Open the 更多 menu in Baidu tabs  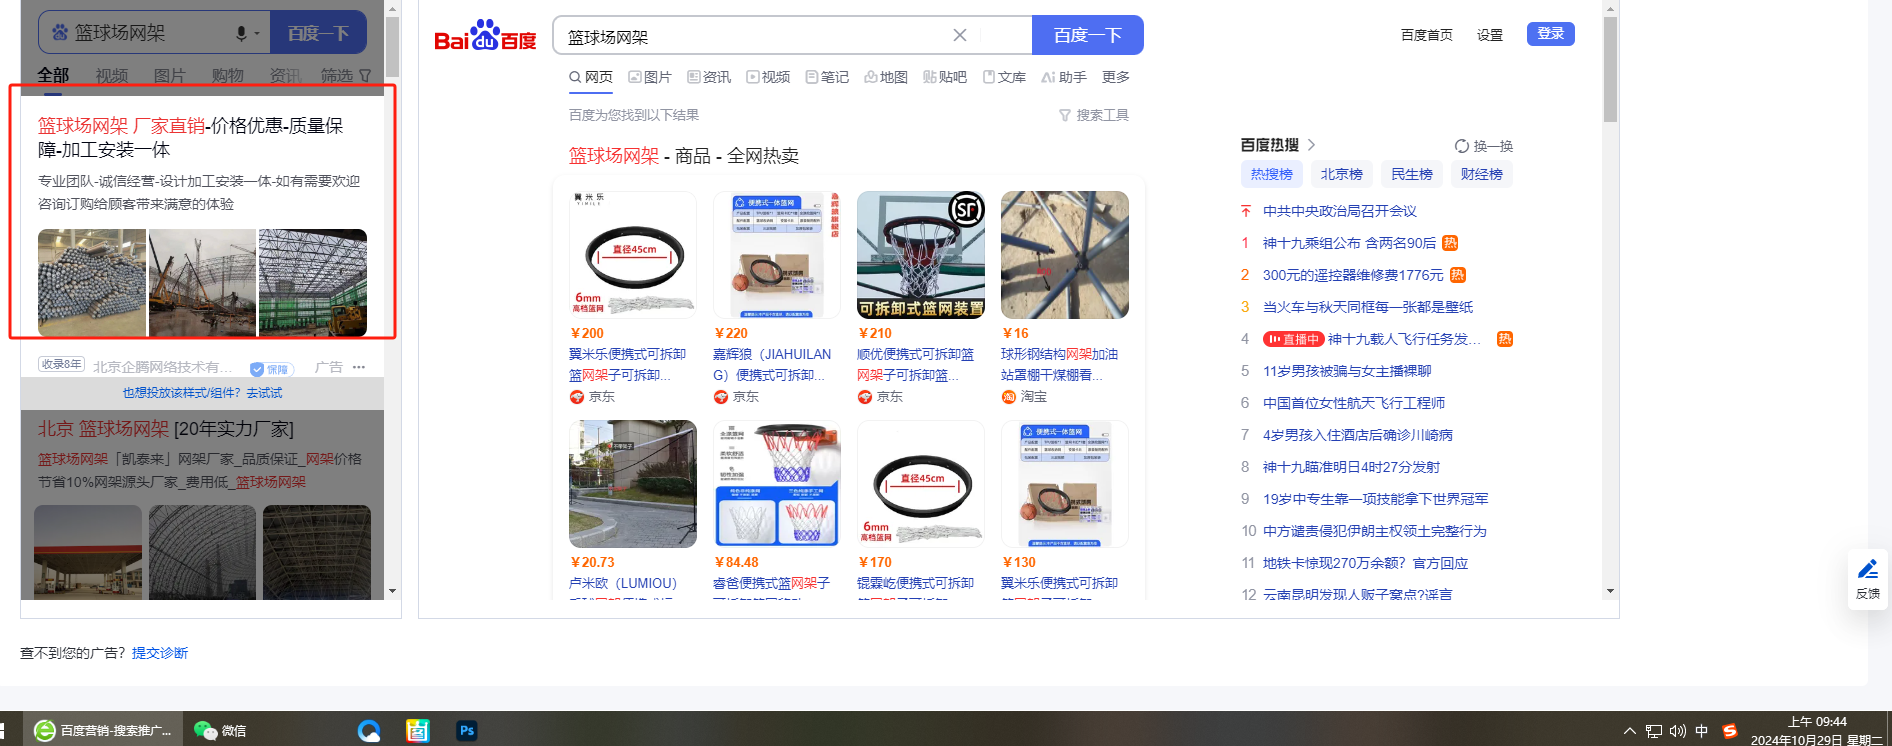click(1116, 77)
